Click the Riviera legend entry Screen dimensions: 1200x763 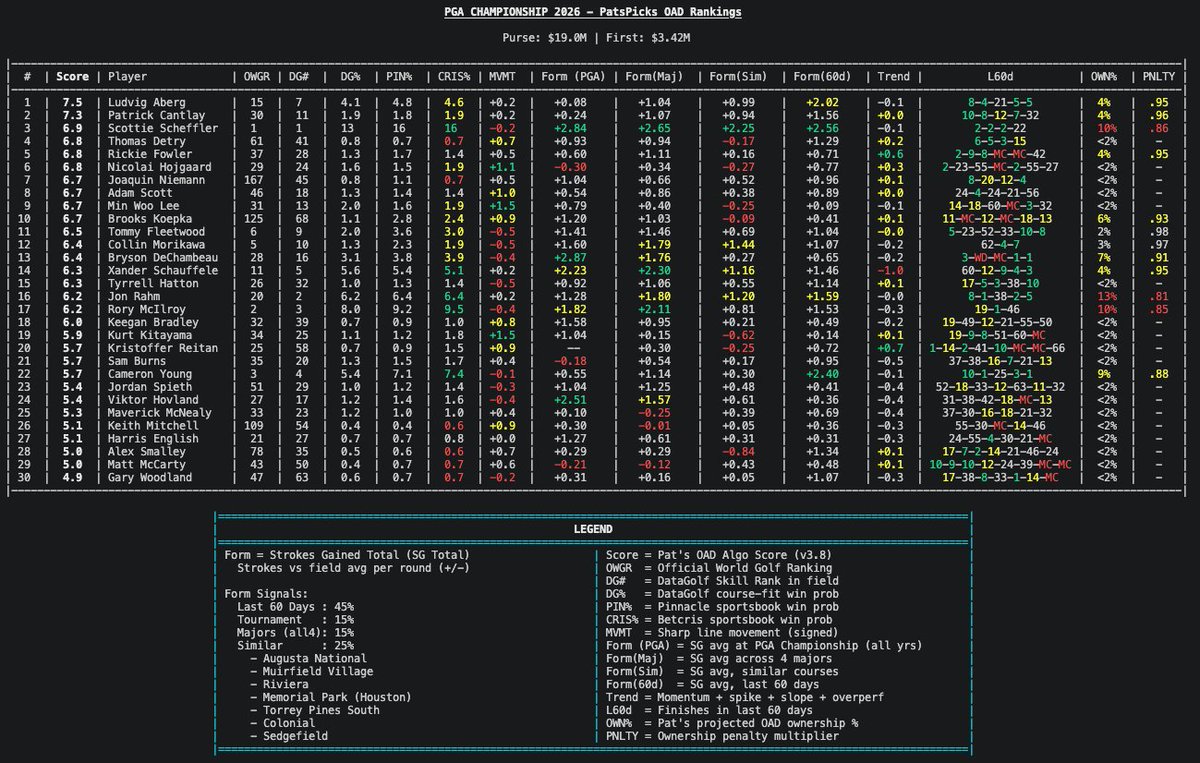287,684
